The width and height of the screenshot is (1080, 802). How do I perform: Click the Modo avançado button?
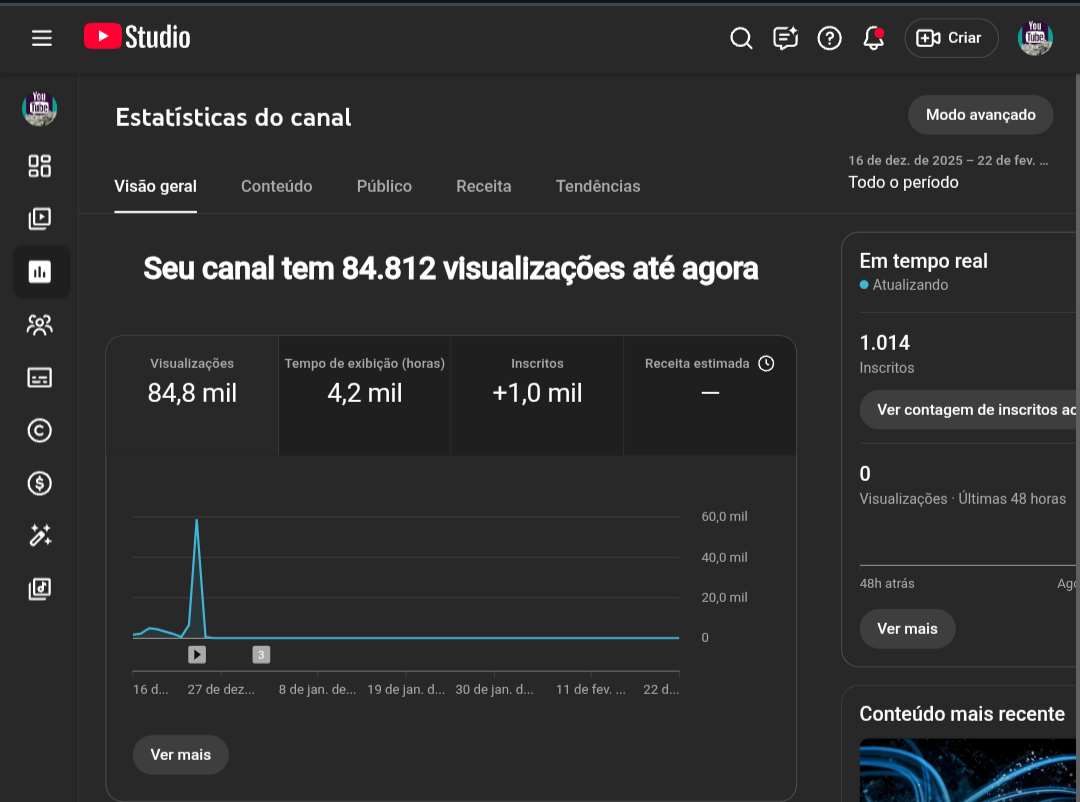pos(979,115)
